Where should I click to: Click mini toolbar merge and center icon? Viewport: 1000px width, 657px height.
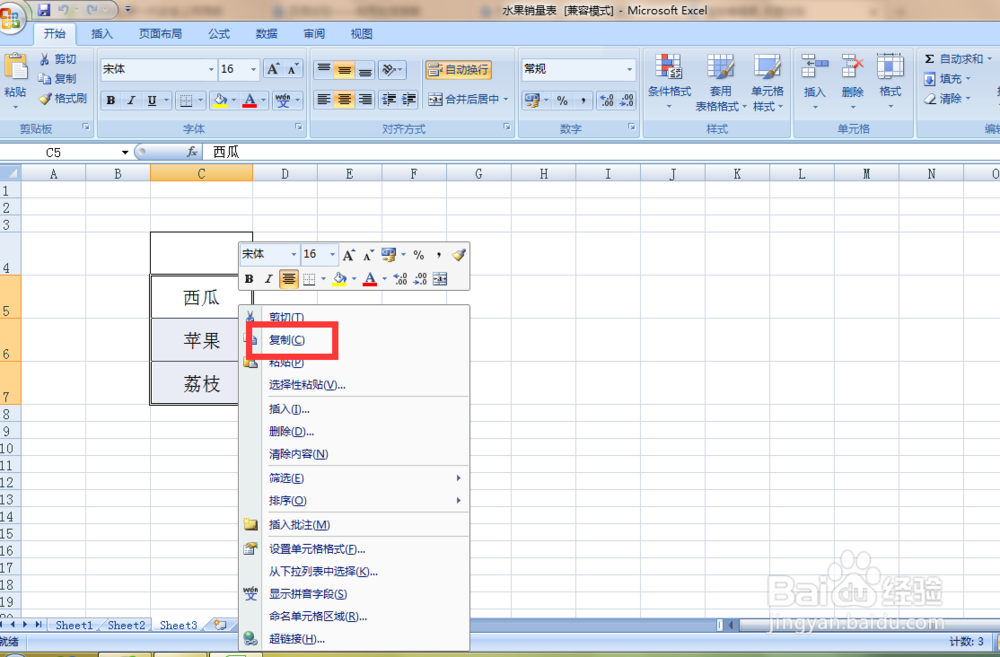[x=439, y=279]
